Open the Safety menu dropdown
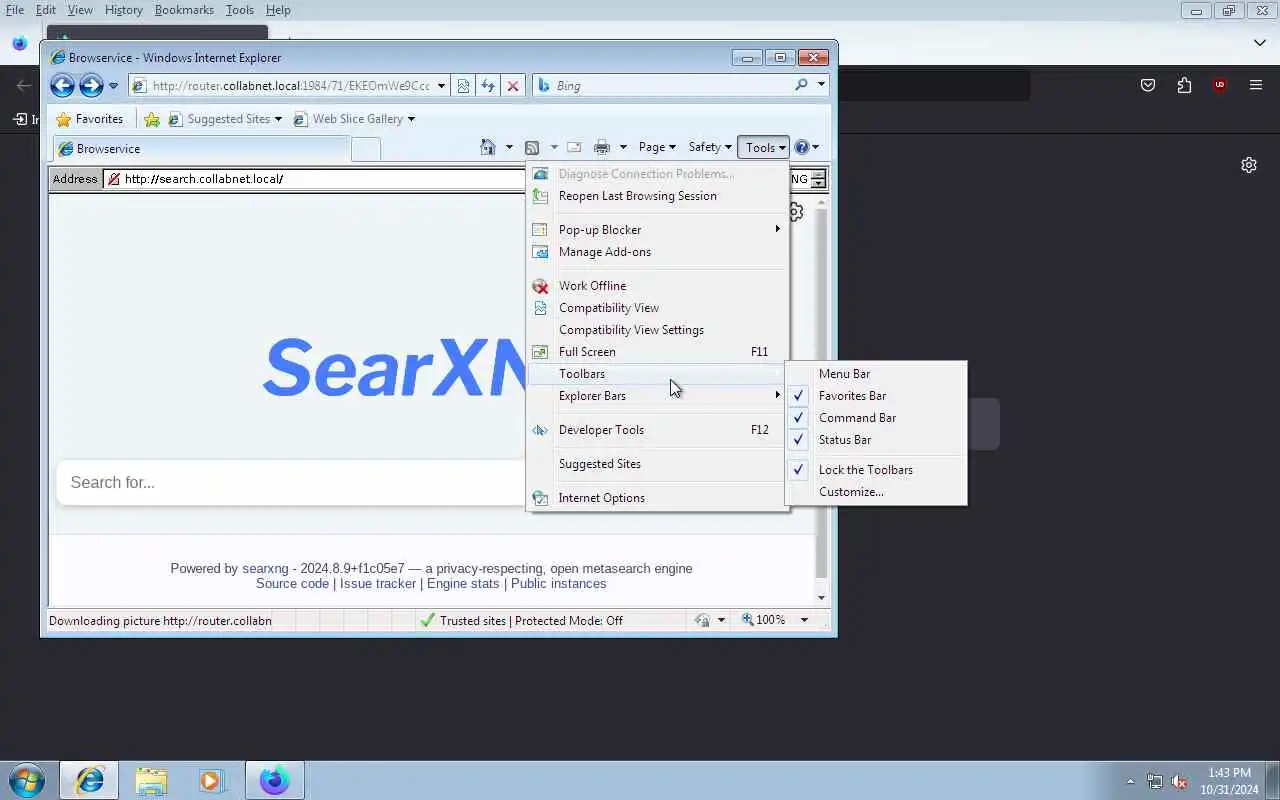The width and height of the screenshot is (1280, 800). [x=710, y=147]
